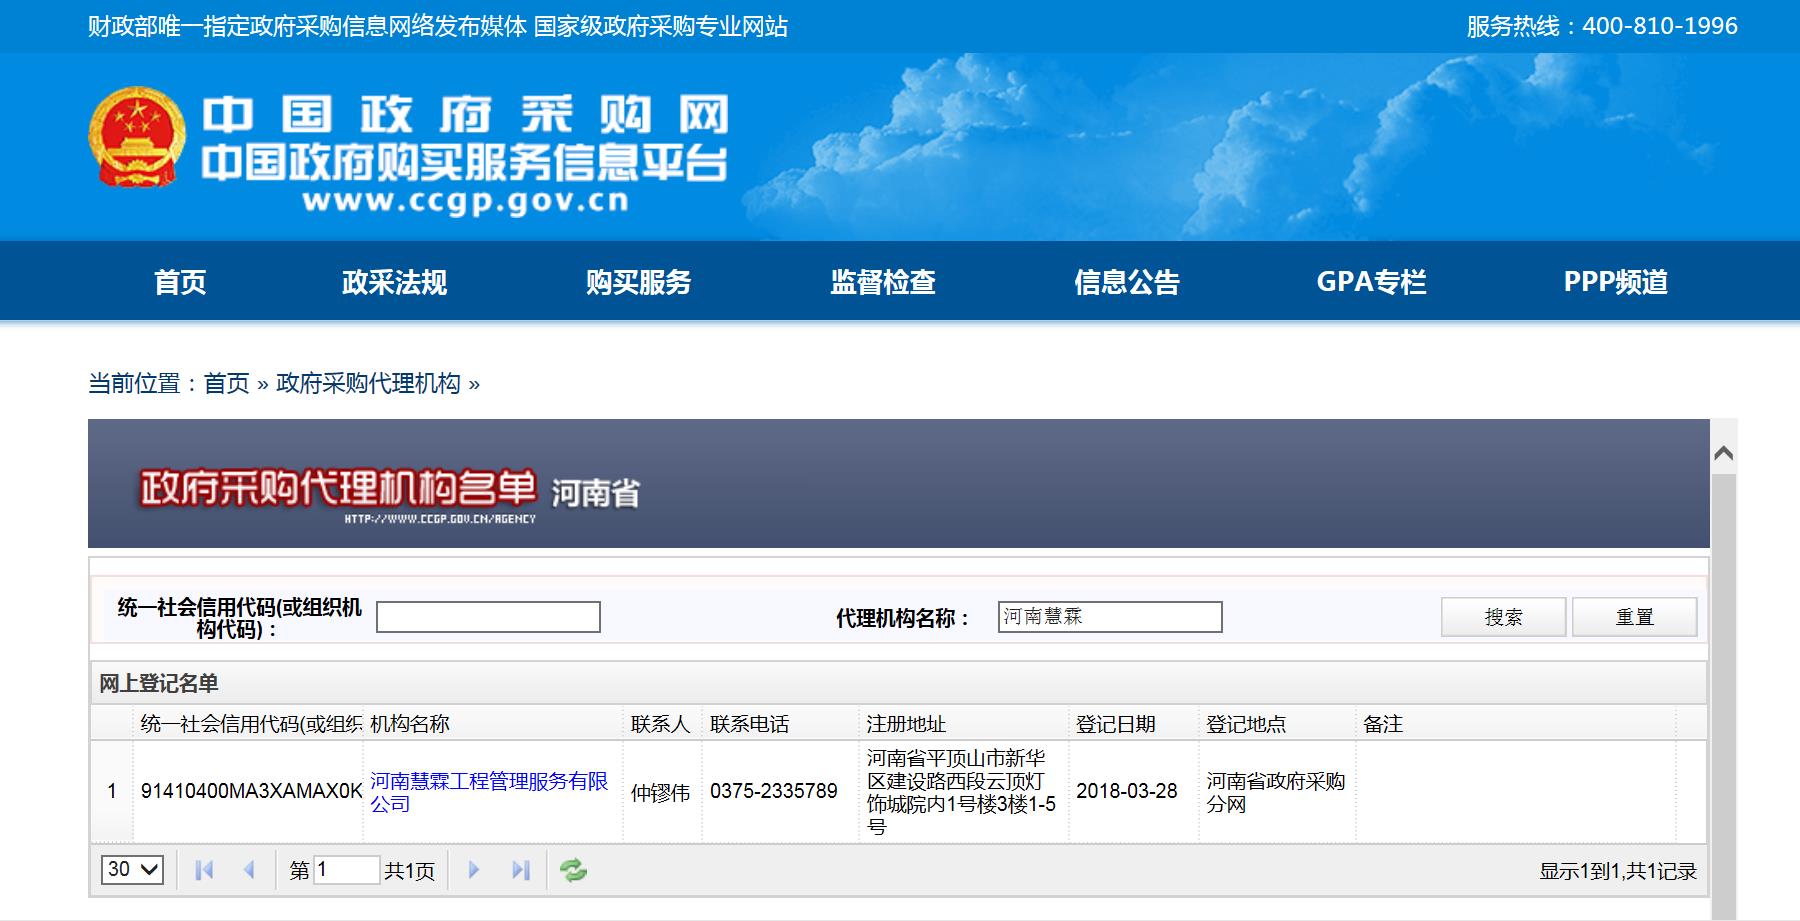This screenshot has height=921, width=1800.
Task: Open 监督检查 in the navigation bar
Action: click(x=882, y=282)
